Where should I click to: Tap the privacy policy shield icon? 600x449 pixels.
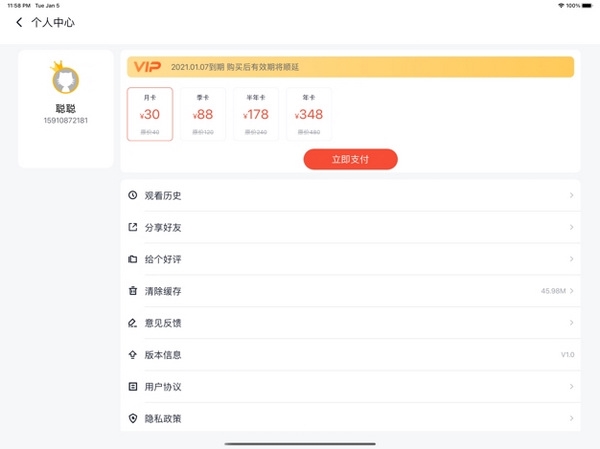132,418
